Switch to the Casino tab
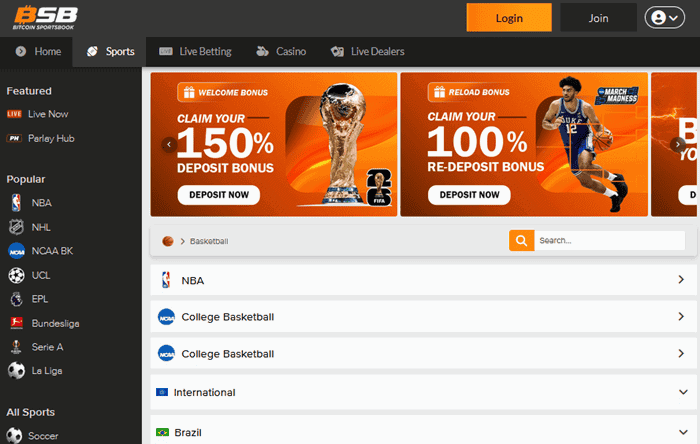700x444 pixels. click(x=281, y=52)
